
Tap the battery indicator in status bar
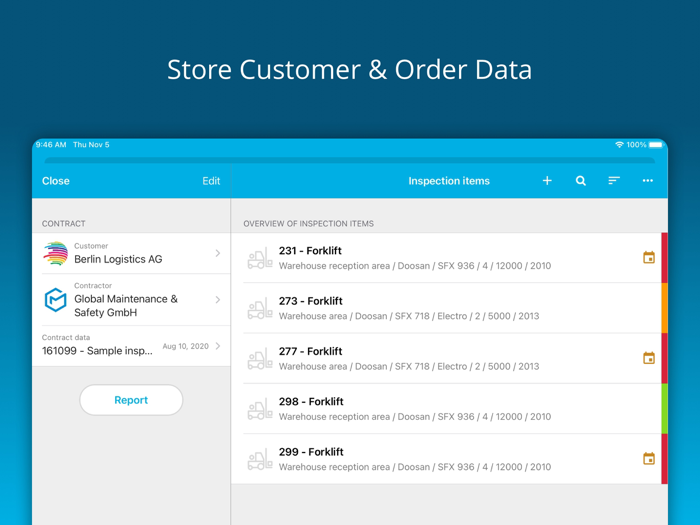click(656, 145)
